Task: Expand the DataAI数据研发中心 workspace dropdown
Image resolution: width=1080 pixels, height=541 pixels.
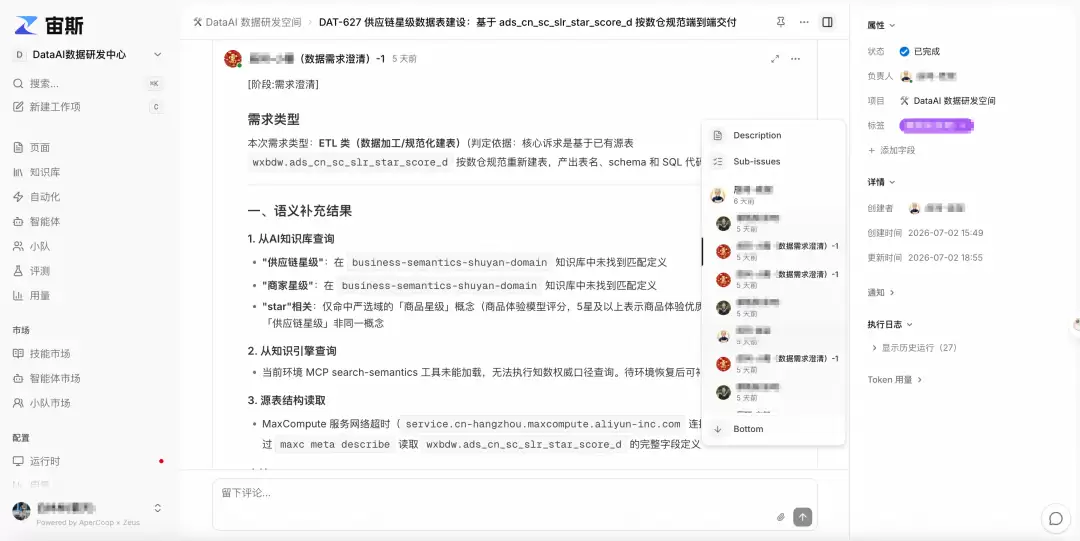Action: tap(158, 54)
